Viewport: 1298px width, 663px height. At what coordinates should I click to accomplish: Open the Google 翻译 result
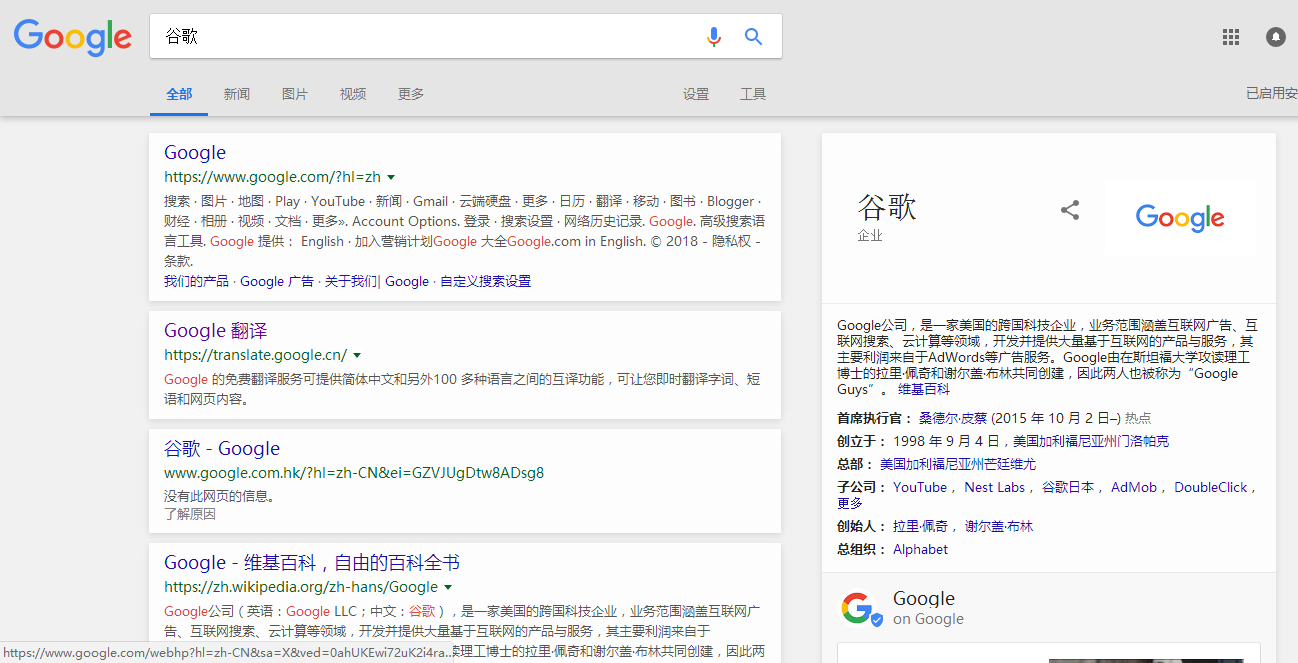tap(216, 330)
